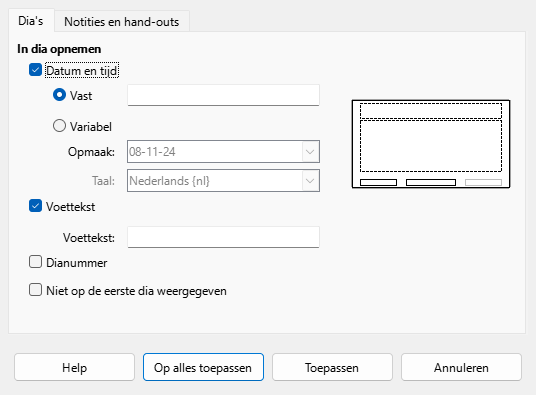Click the Vast date text field
The image size is (536, 395).
click(x=224, y=95)
